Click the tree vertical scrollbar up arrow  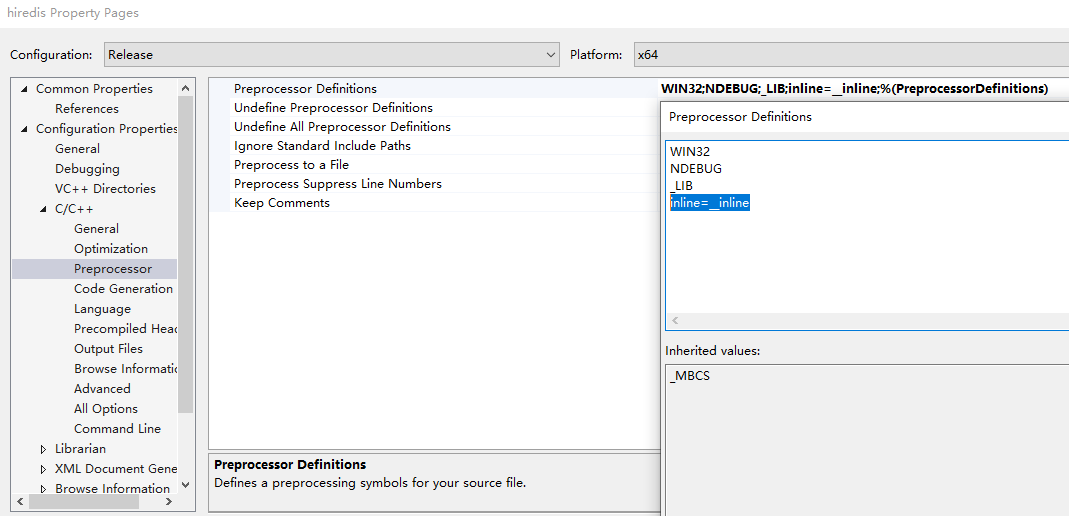point(185,88)
